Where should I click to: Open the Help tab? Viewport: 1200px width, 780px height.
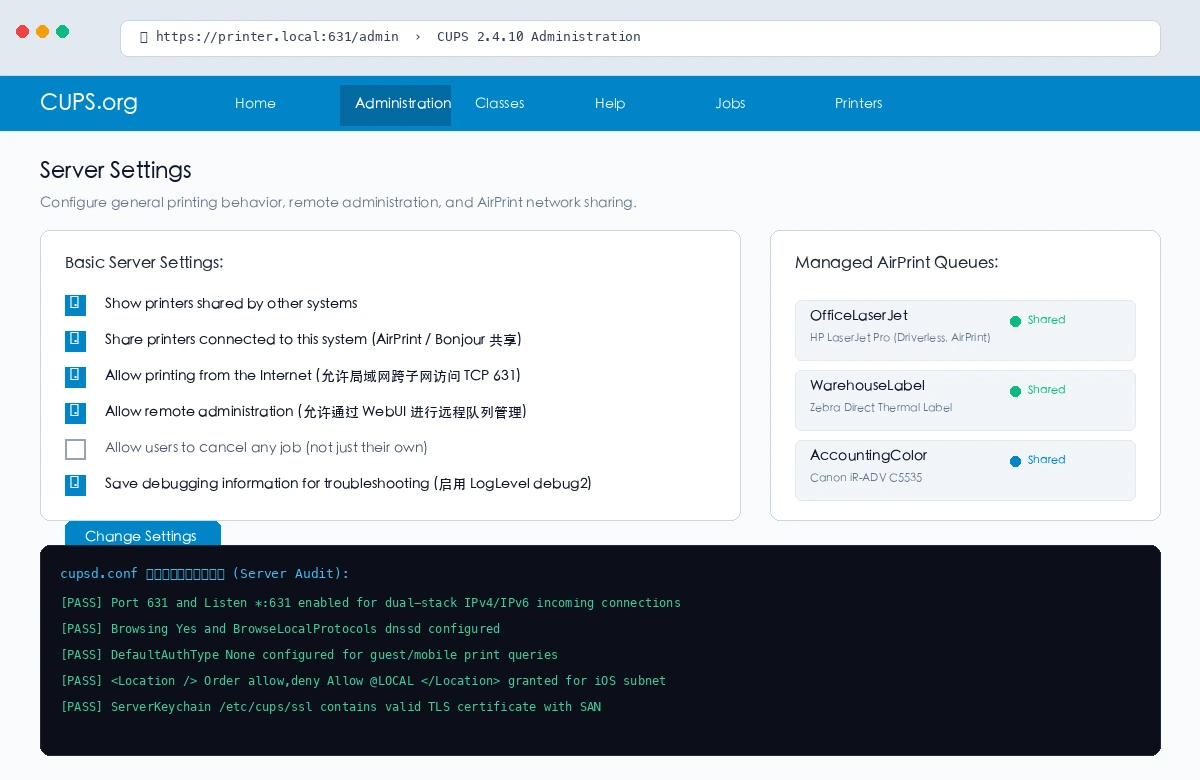pyautogui.click(x=610, y=104)
